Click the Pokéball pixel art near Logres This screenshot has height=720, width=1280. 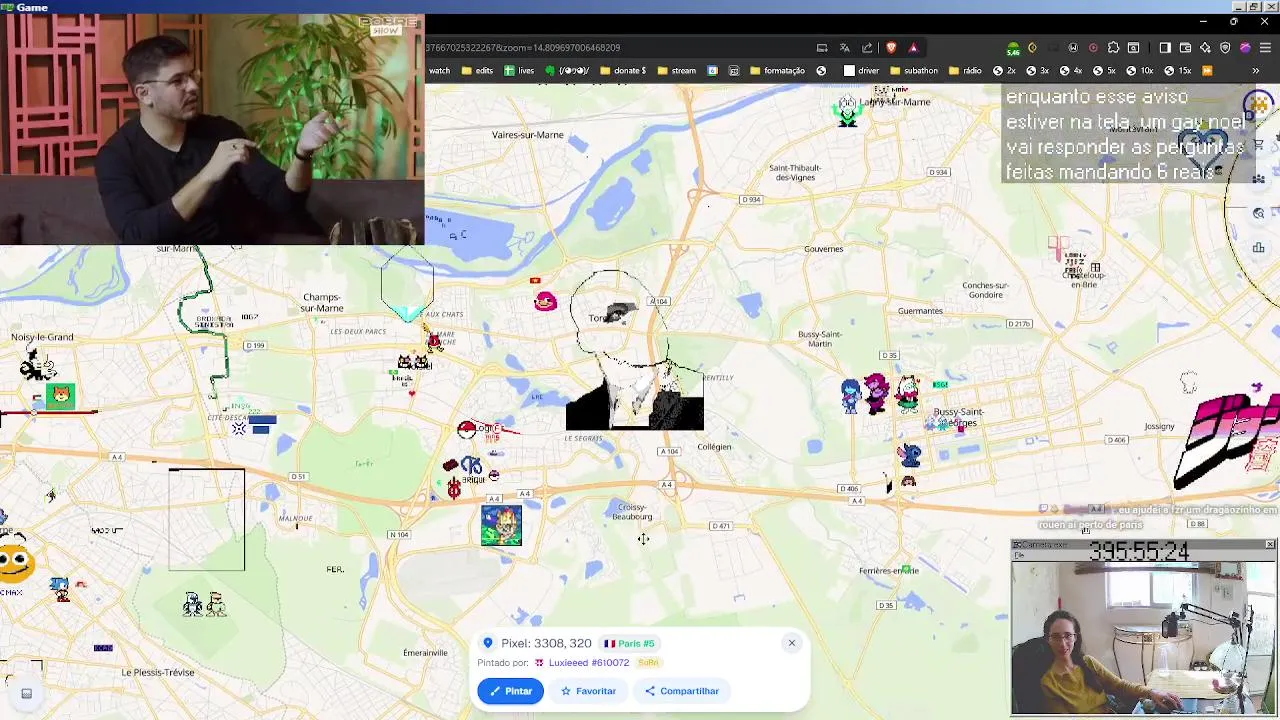(x=466, y=430)
